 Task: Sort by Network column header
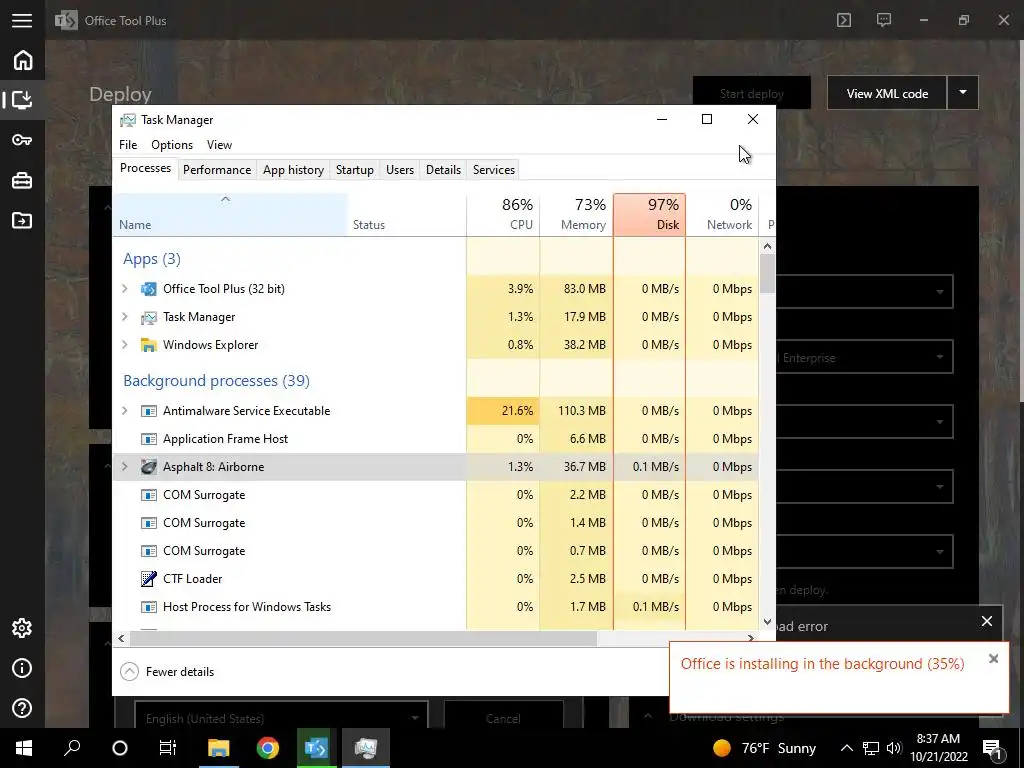point(722,214)
